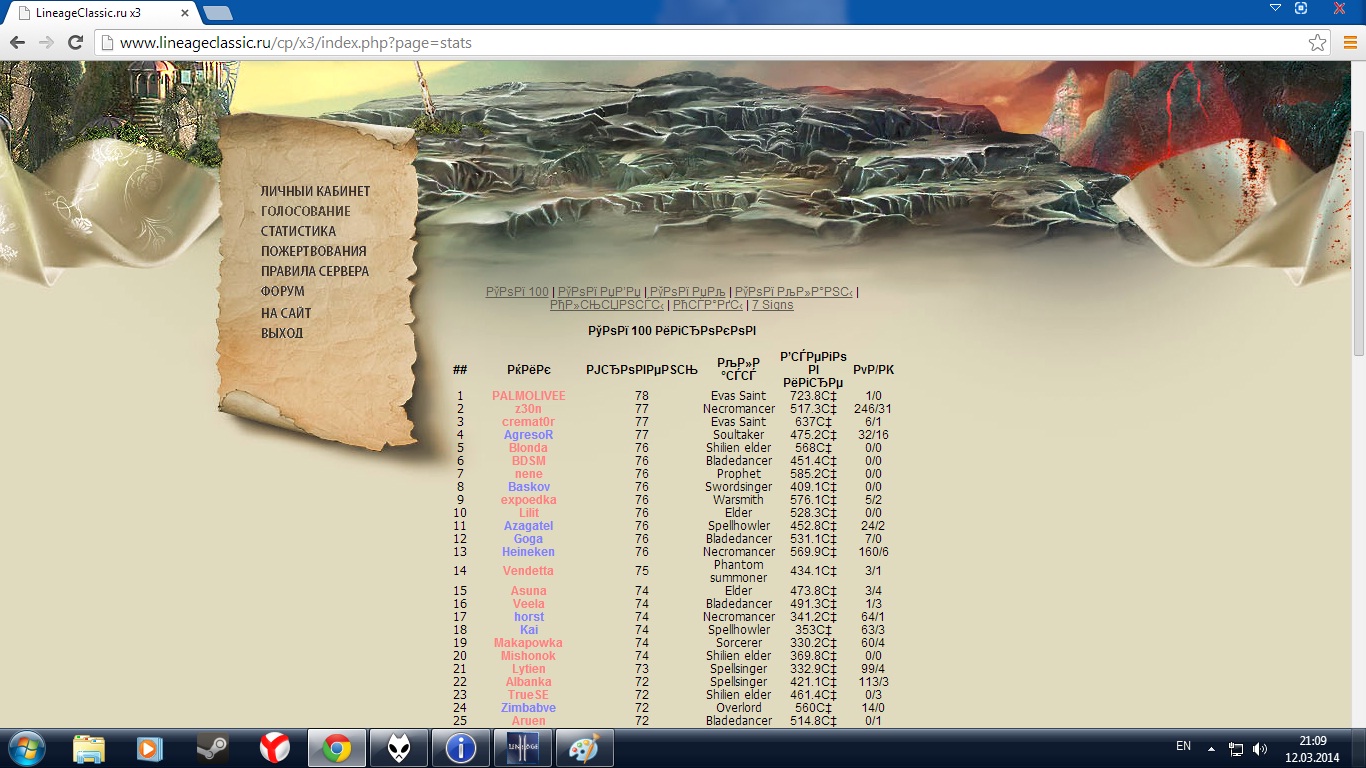Screen dimensions: 1366x768
Task: Open File Explorer from the taskbar
Action: (x=89, y=748)
